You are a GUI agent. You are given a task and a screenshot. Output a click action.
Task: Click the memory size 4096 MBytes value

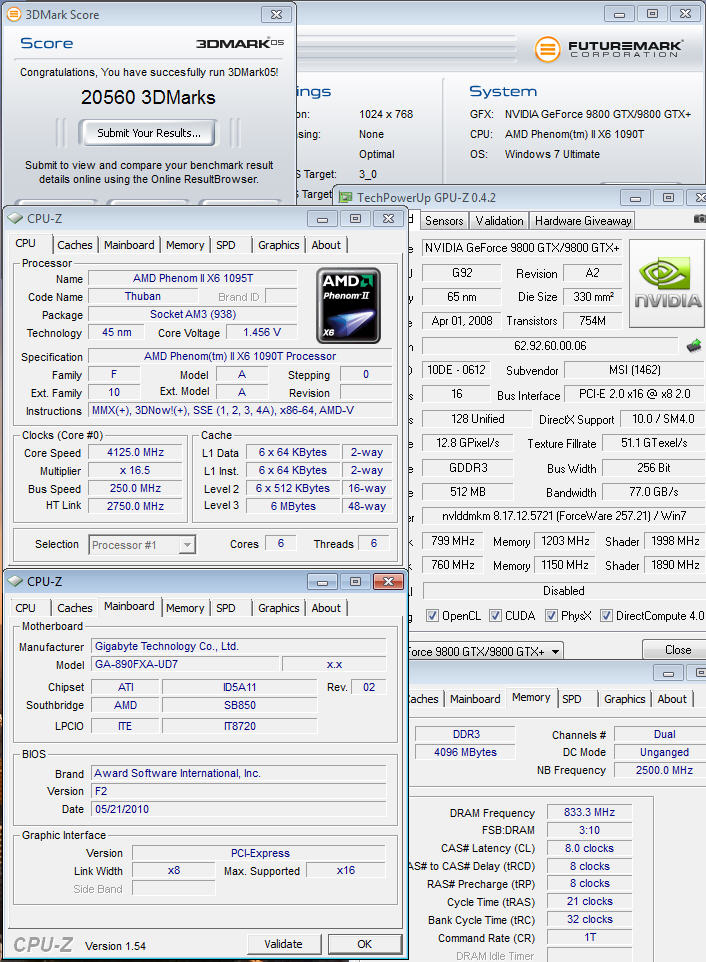466,752
